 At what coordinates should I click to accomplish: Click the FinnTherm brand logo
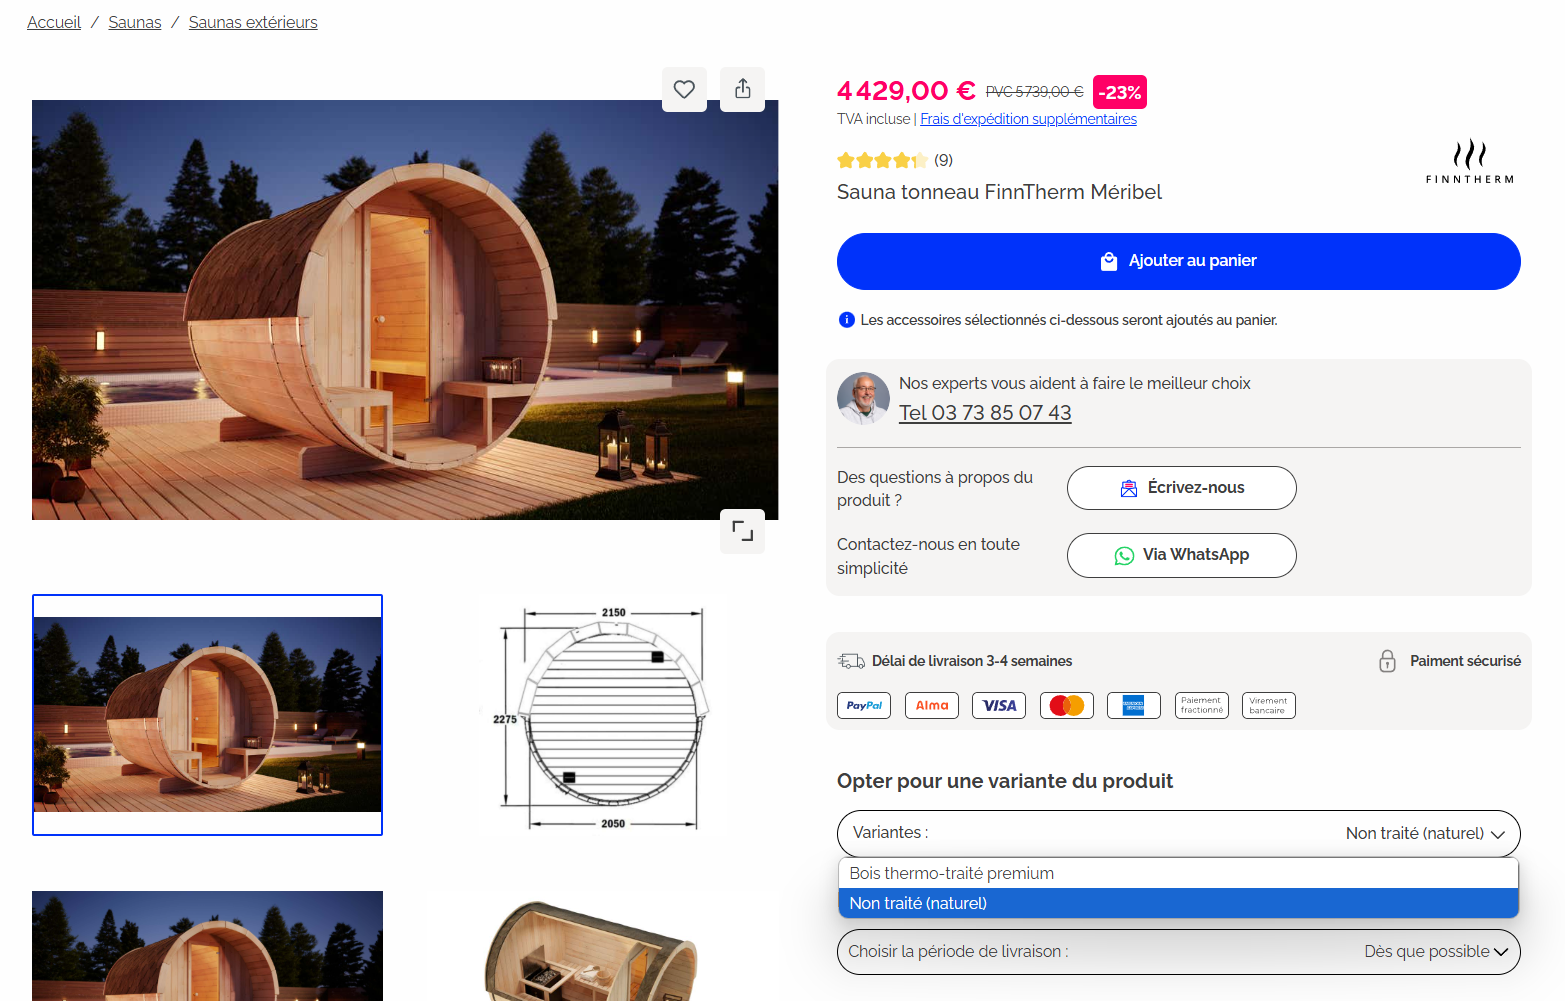1469,162
